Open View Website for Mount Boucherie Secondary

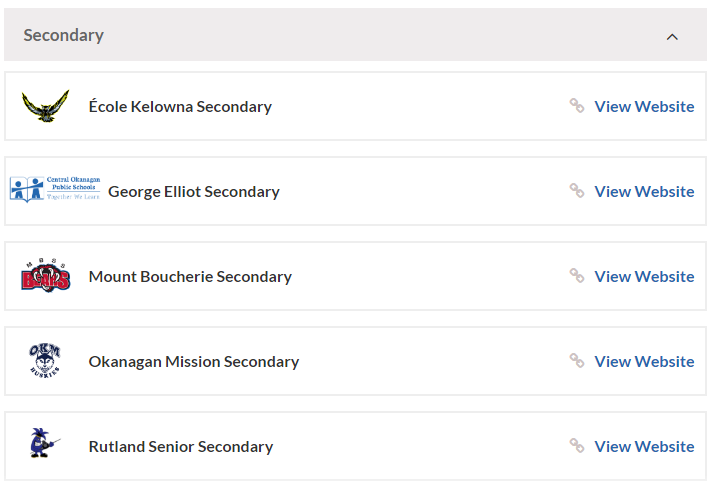[644, 276]
